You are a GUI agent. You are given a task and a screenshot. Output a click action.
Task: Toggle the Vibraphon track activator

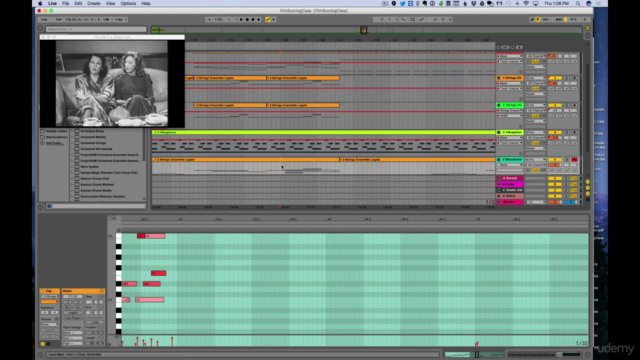(555, 132)
